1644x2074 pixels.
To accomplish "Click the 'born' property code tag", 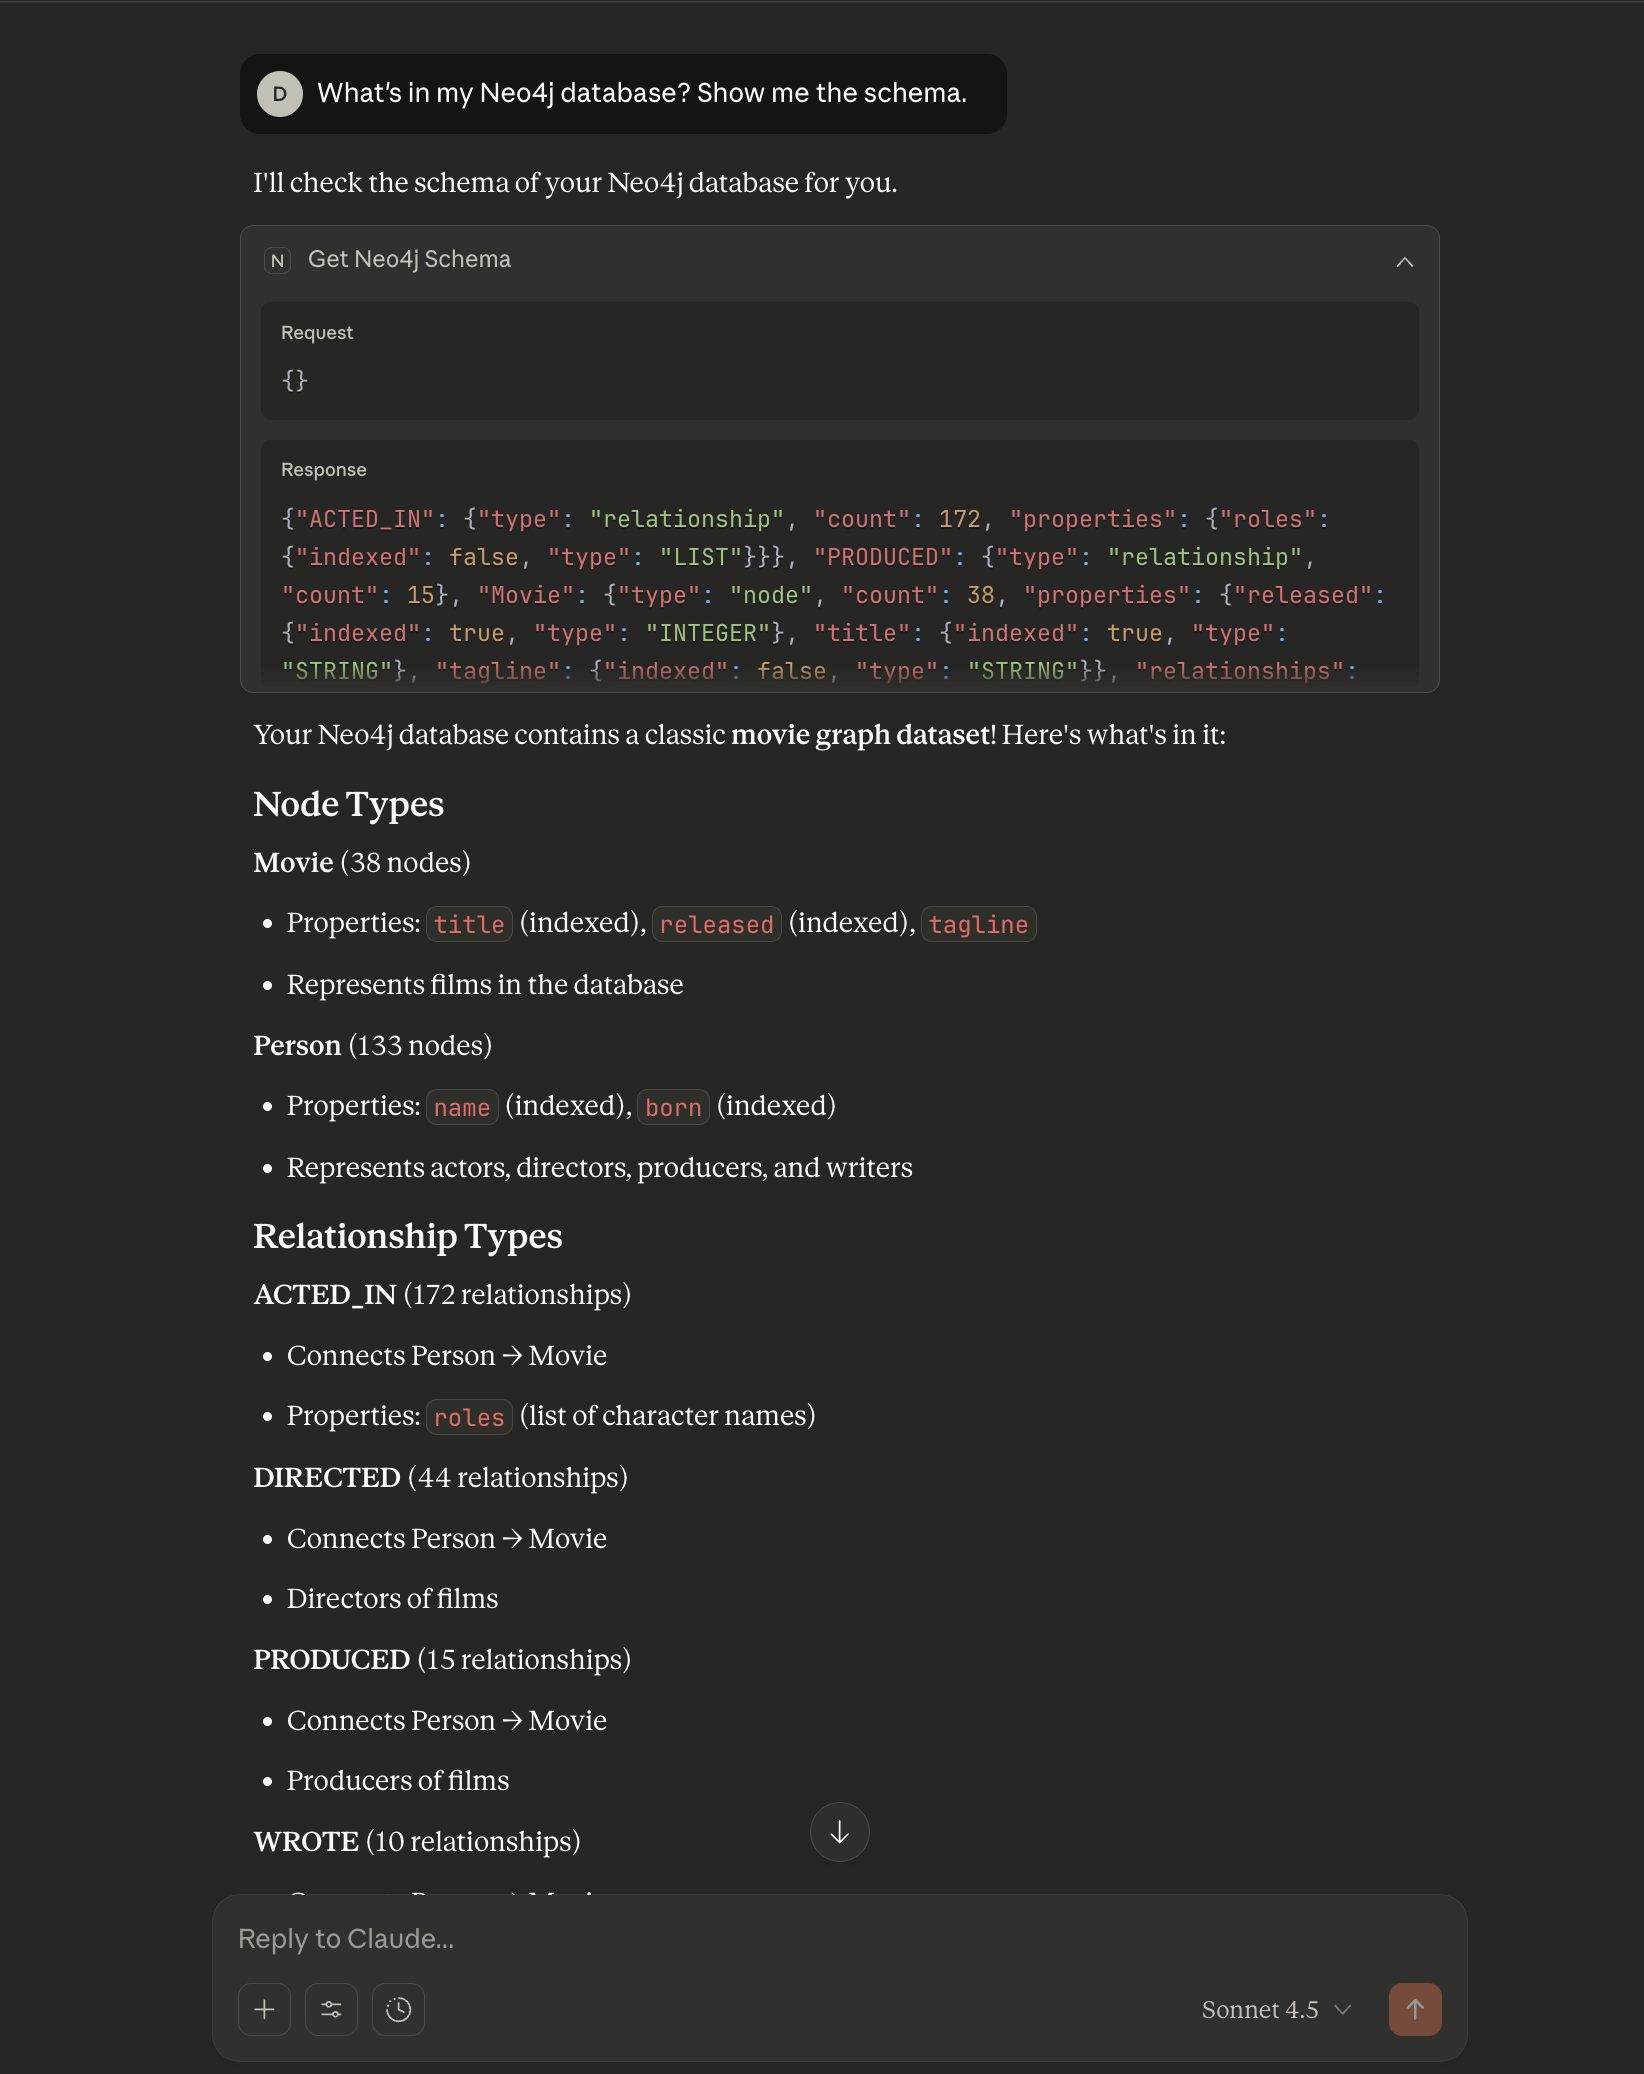I will [x=672, y=1107].
